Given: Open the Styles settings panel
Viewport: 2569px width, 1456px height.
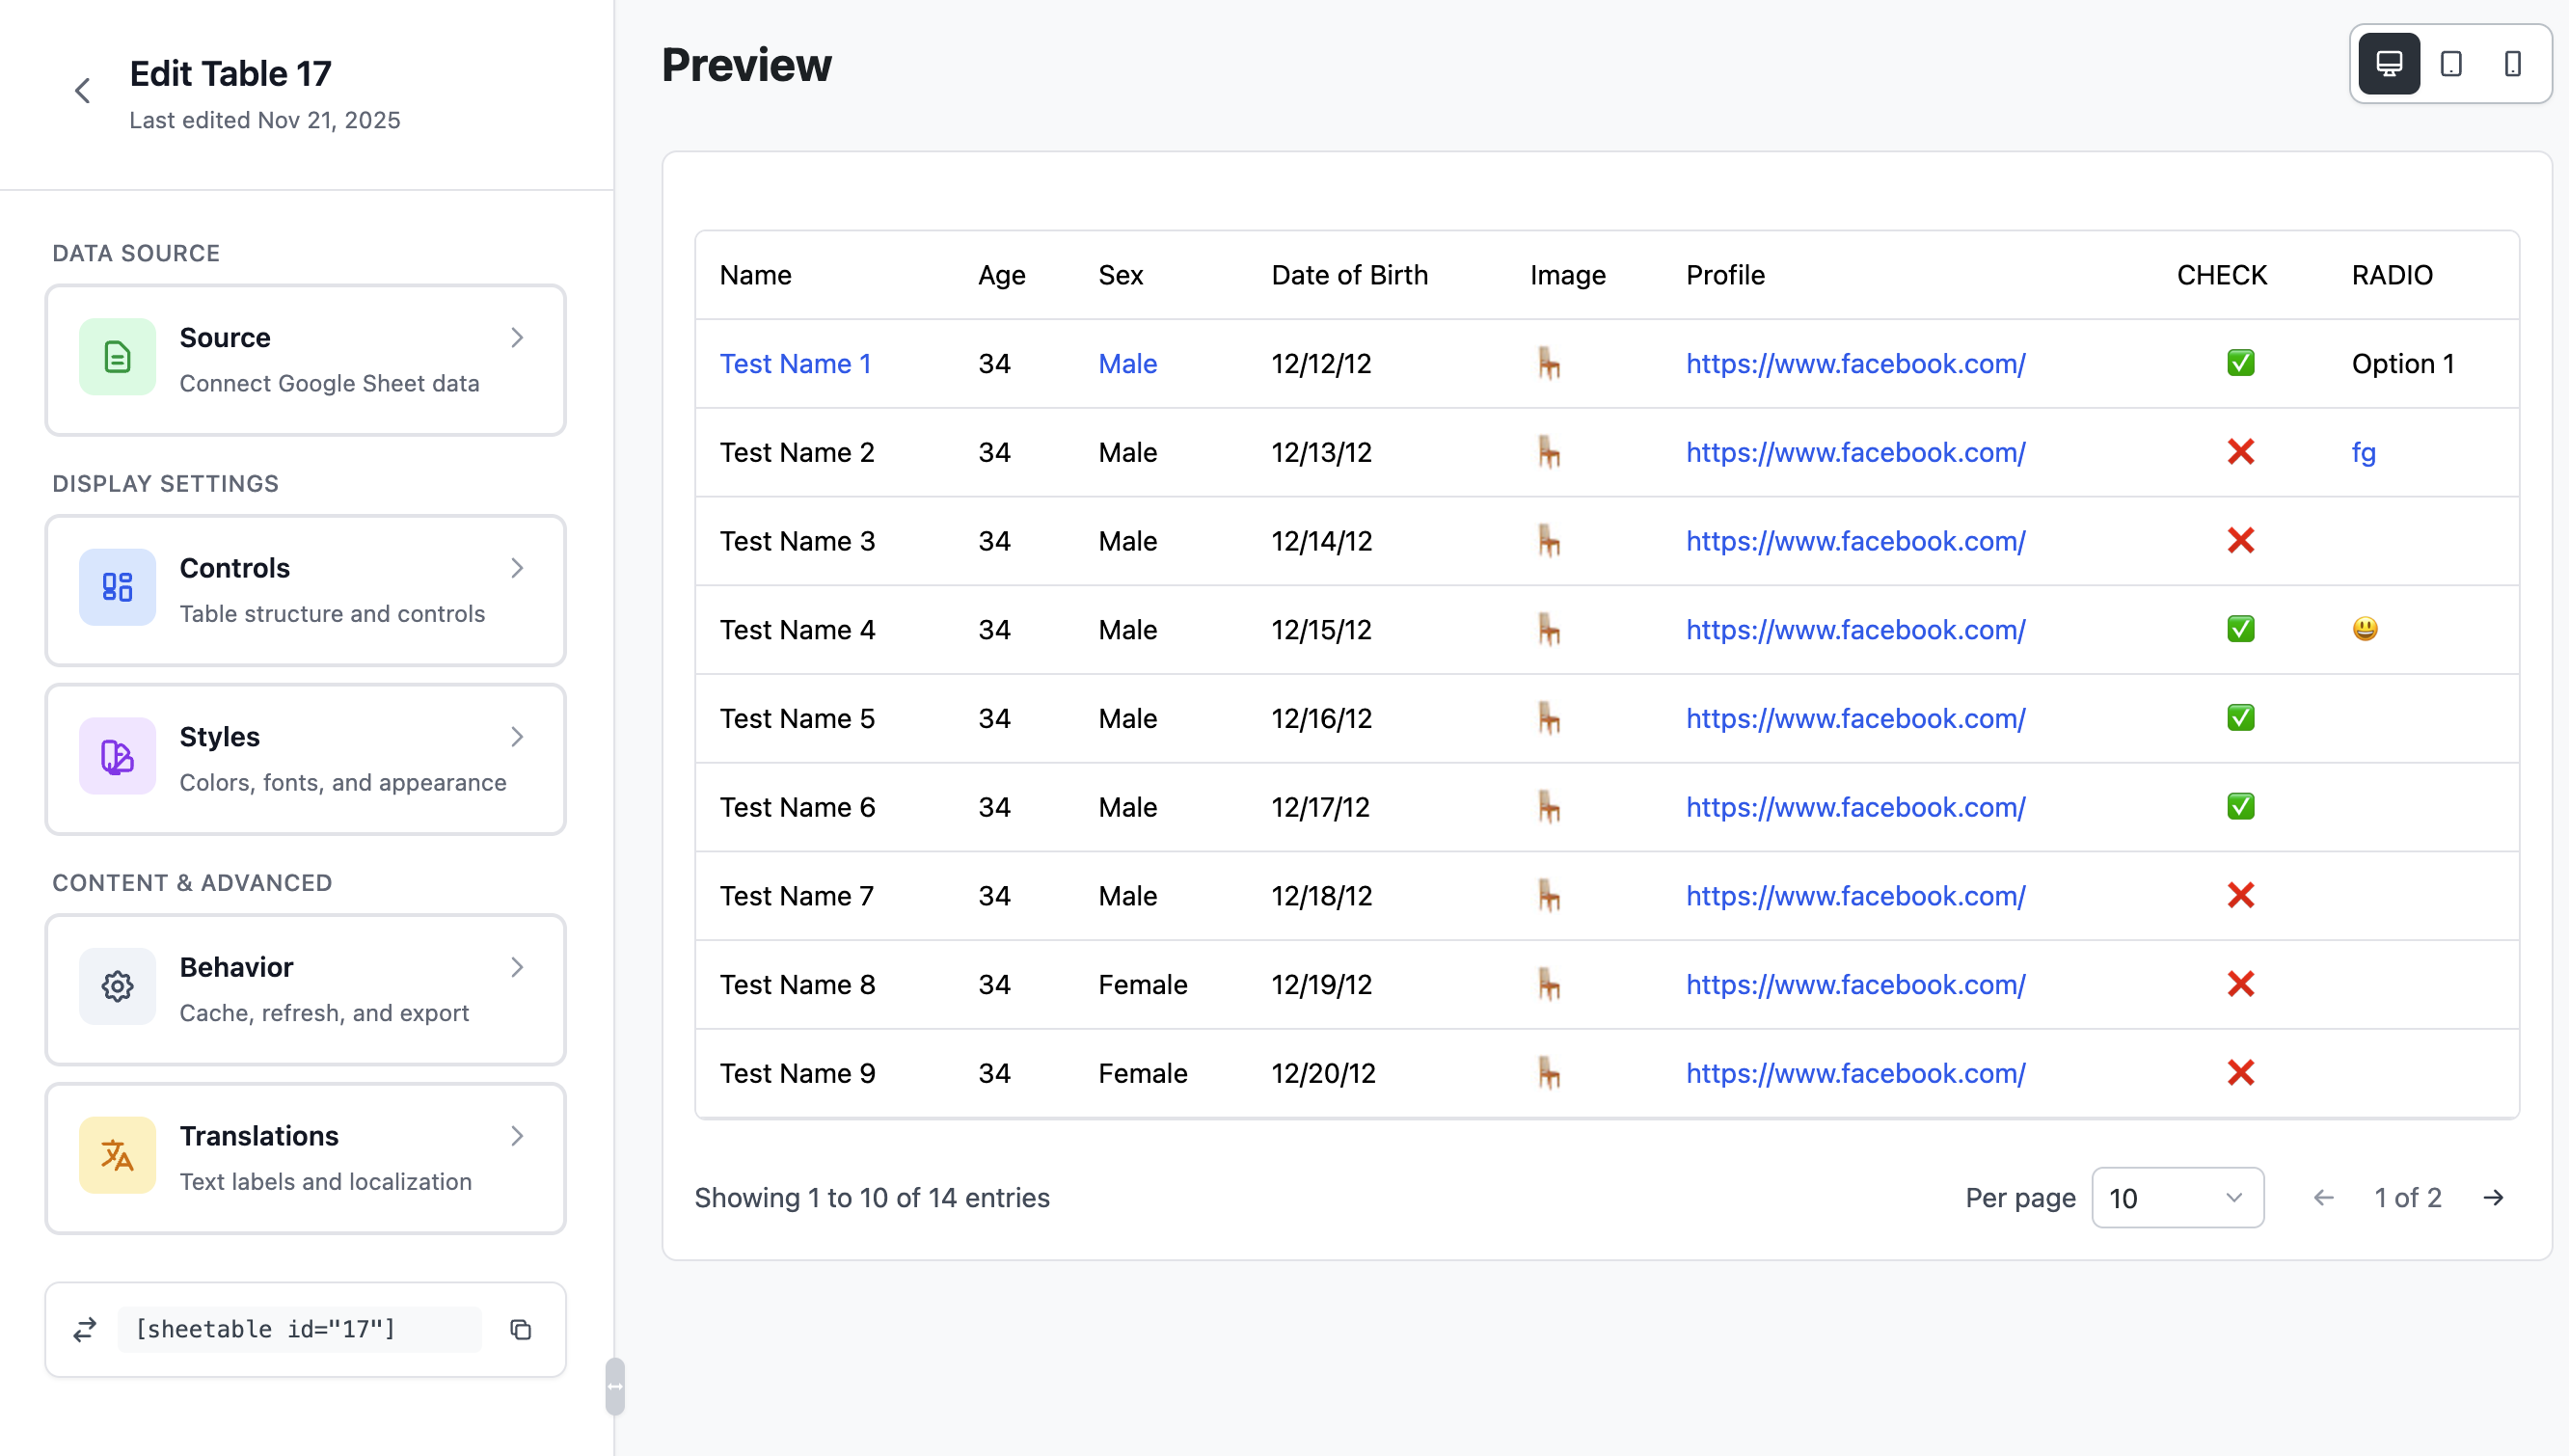Looking at the screenshot, I should click(x=305, y=759).
